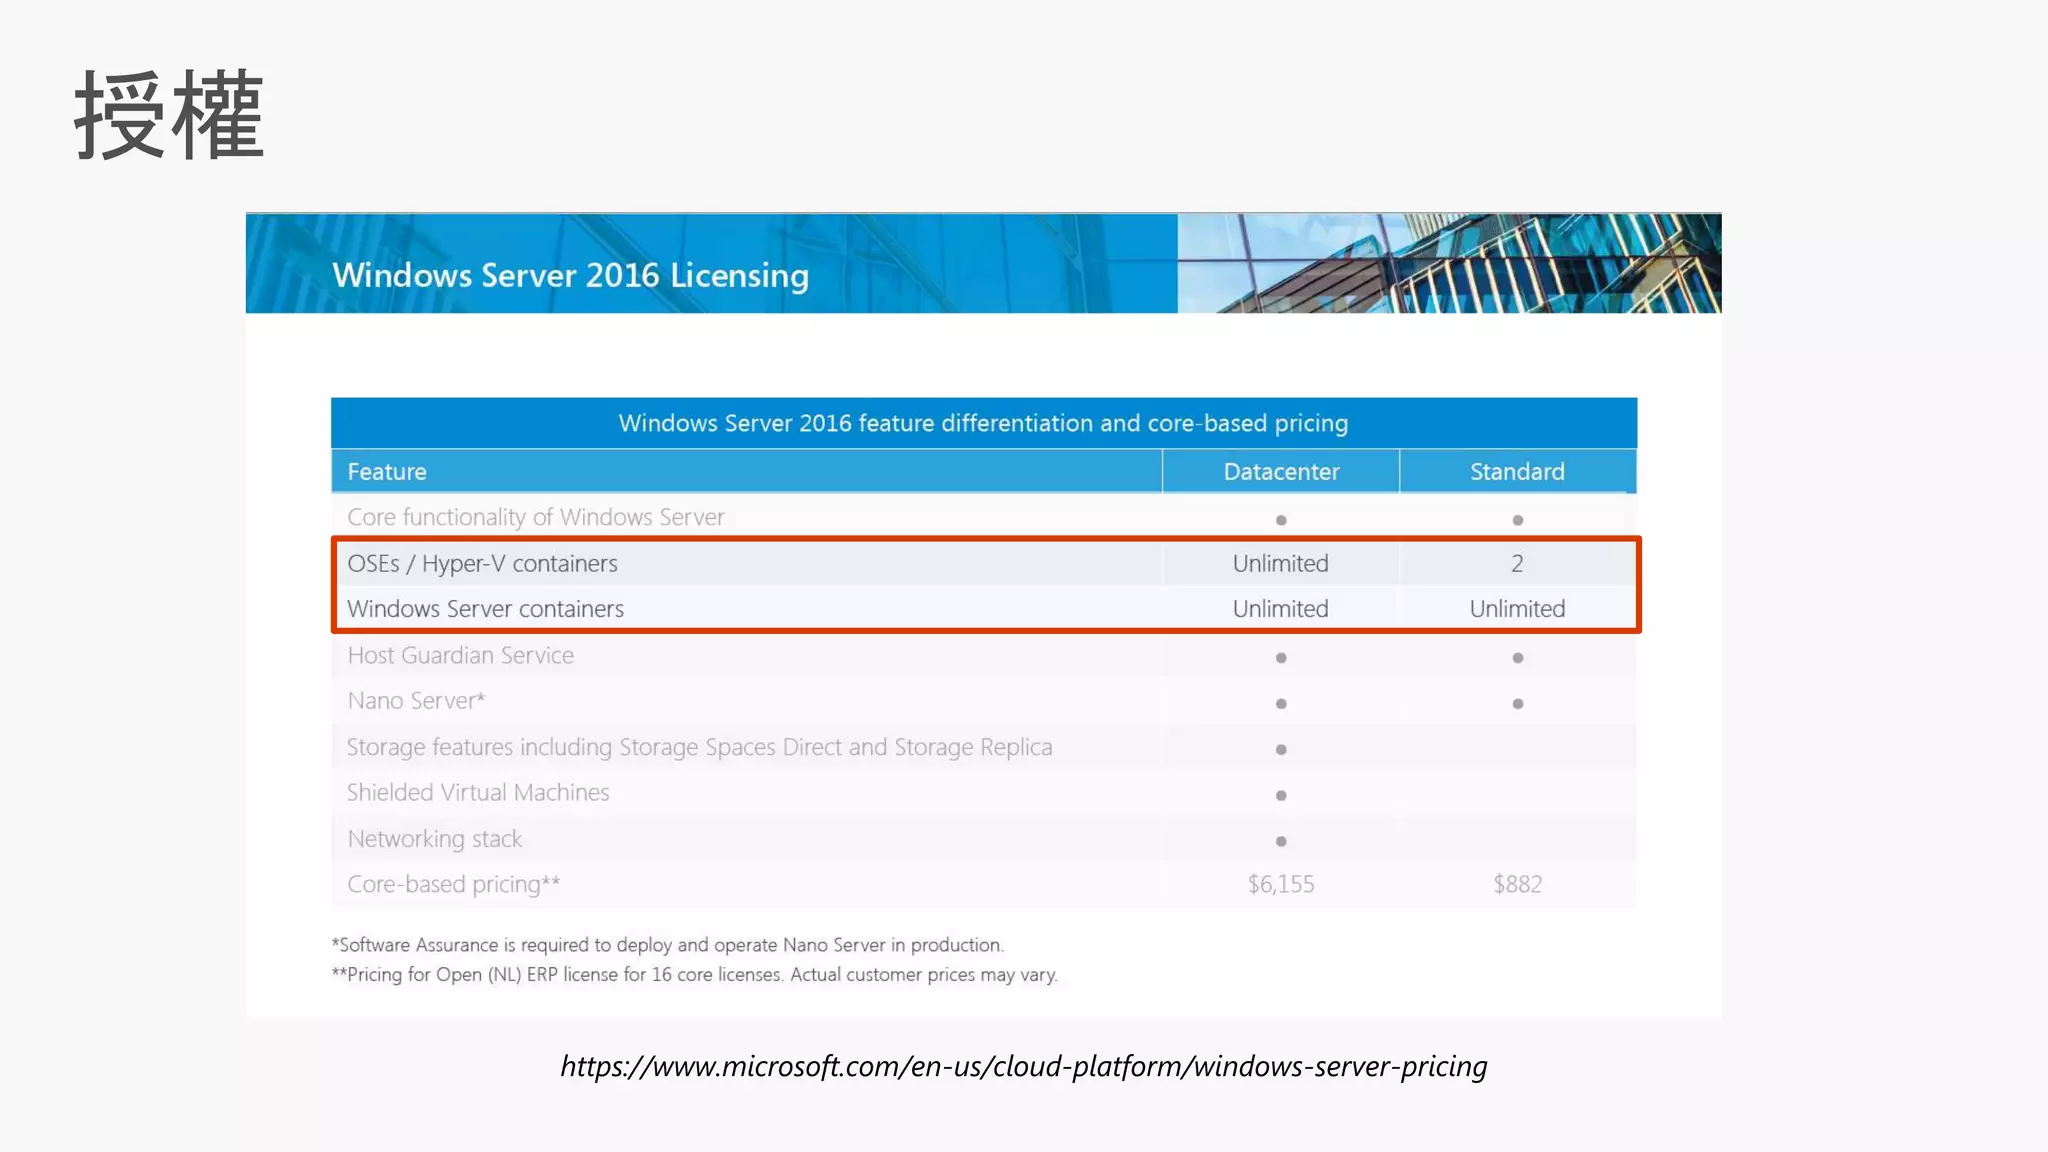Click the Datacenter dot for Shielded Virtual Machines
The image size is (2048, 1152).
click(1281, 796)
